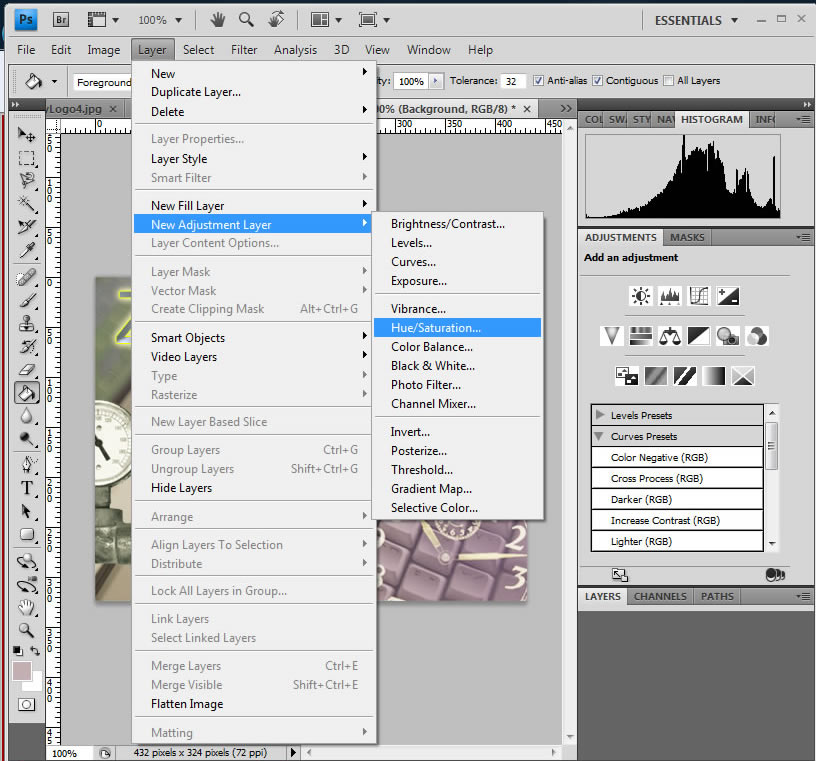Image resolution: width=816 pixels, height=761 pixels.
Task: Select Cross Process (RGB) curves preset
Action: (x=677, y=478)
